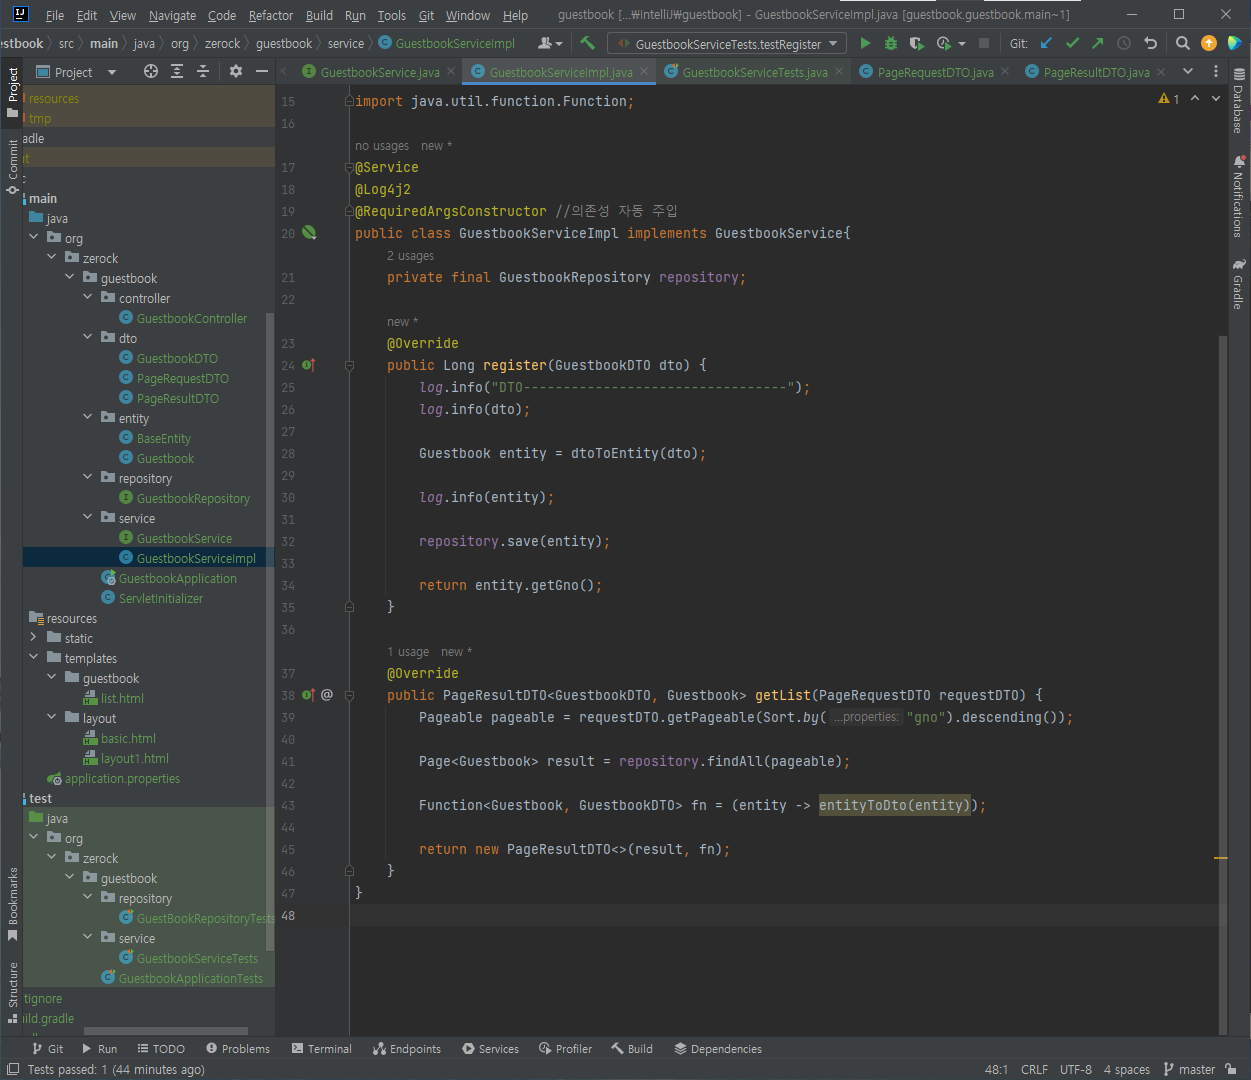The height and width of the screenshot is (1080, 1251).
Task: Open the Problems tool window
Action: (x=238, y=1049)
